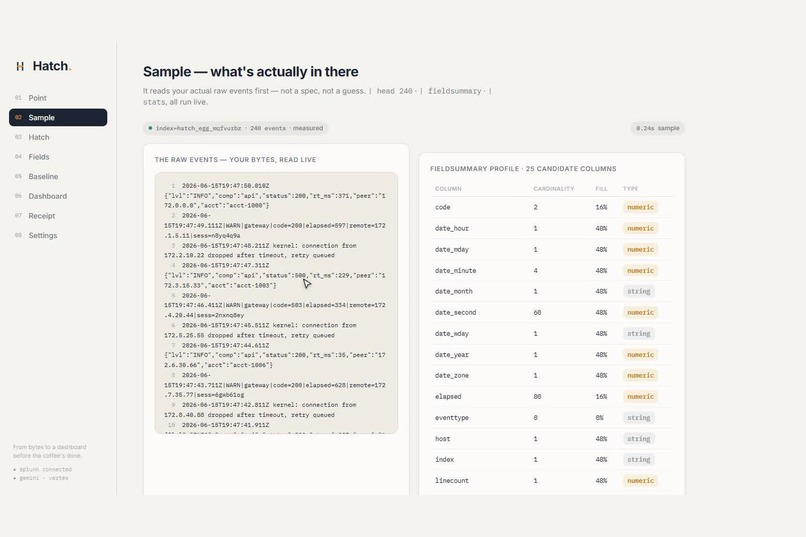Click the 'fieldsummary' inline code text
The width and height of the screenshot is (806, 537).
(454, 91)
